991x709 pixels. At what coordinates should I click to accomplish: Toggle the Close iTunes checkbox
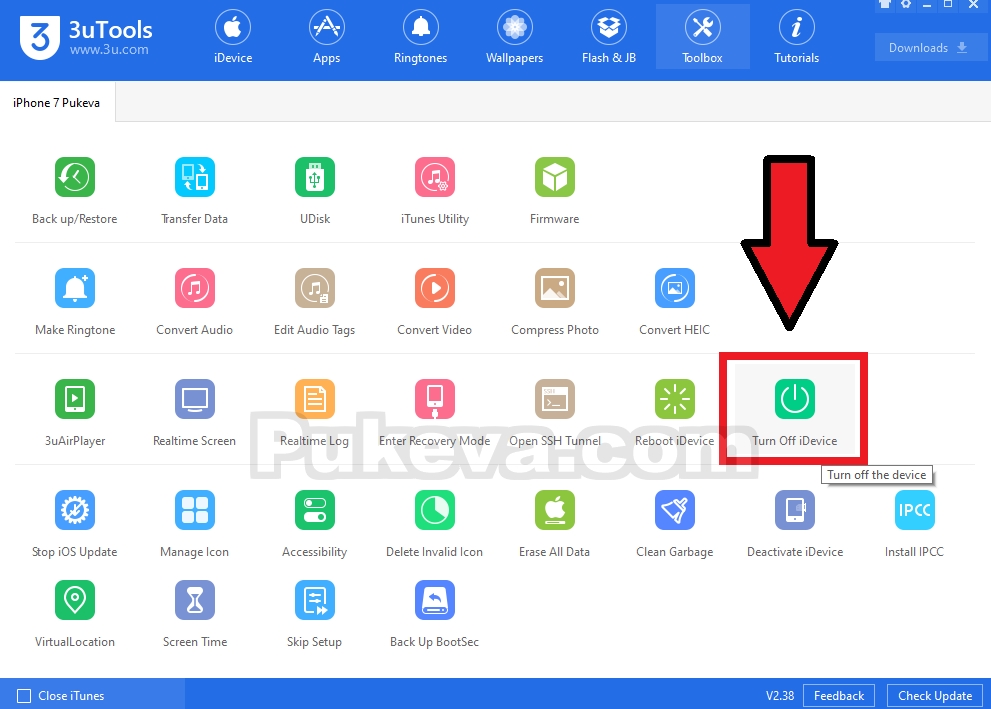click(24, 696)
